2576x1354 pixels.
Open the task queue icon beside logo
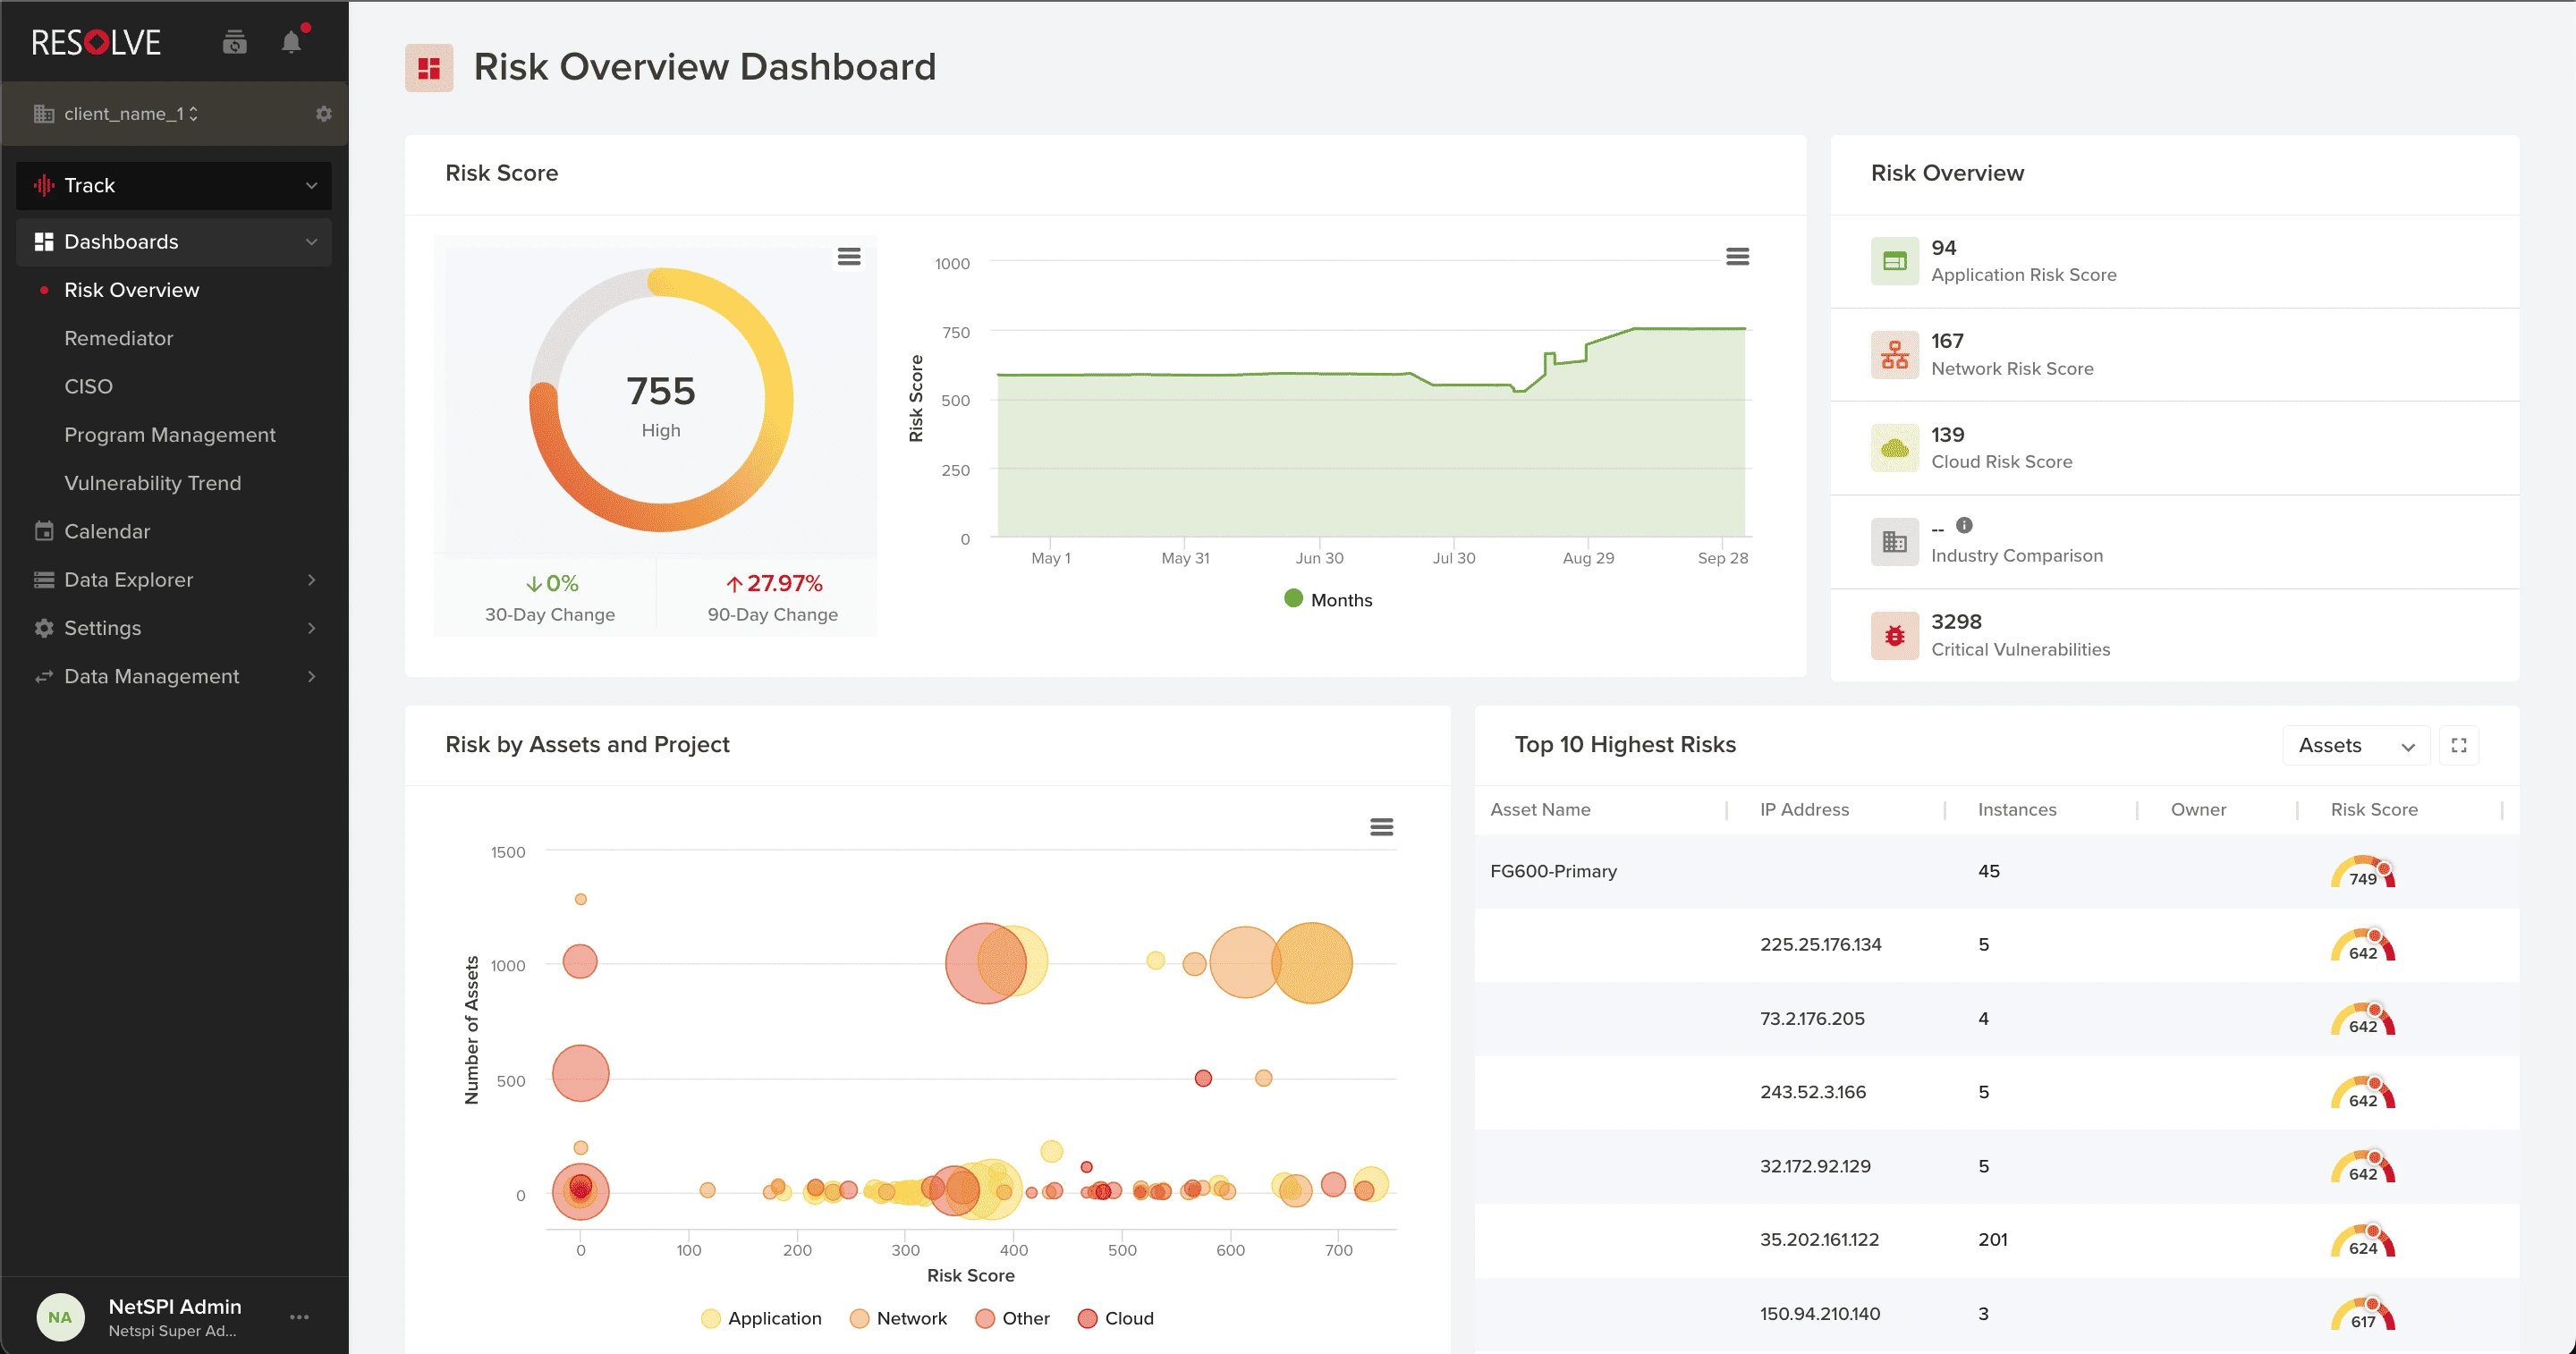(234, 42)
